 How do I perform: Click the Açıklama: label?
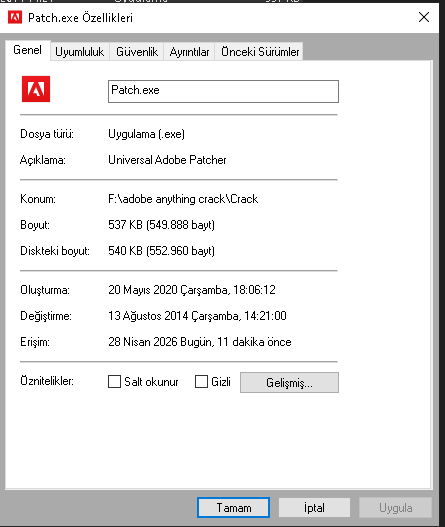[x=43, y=160]
